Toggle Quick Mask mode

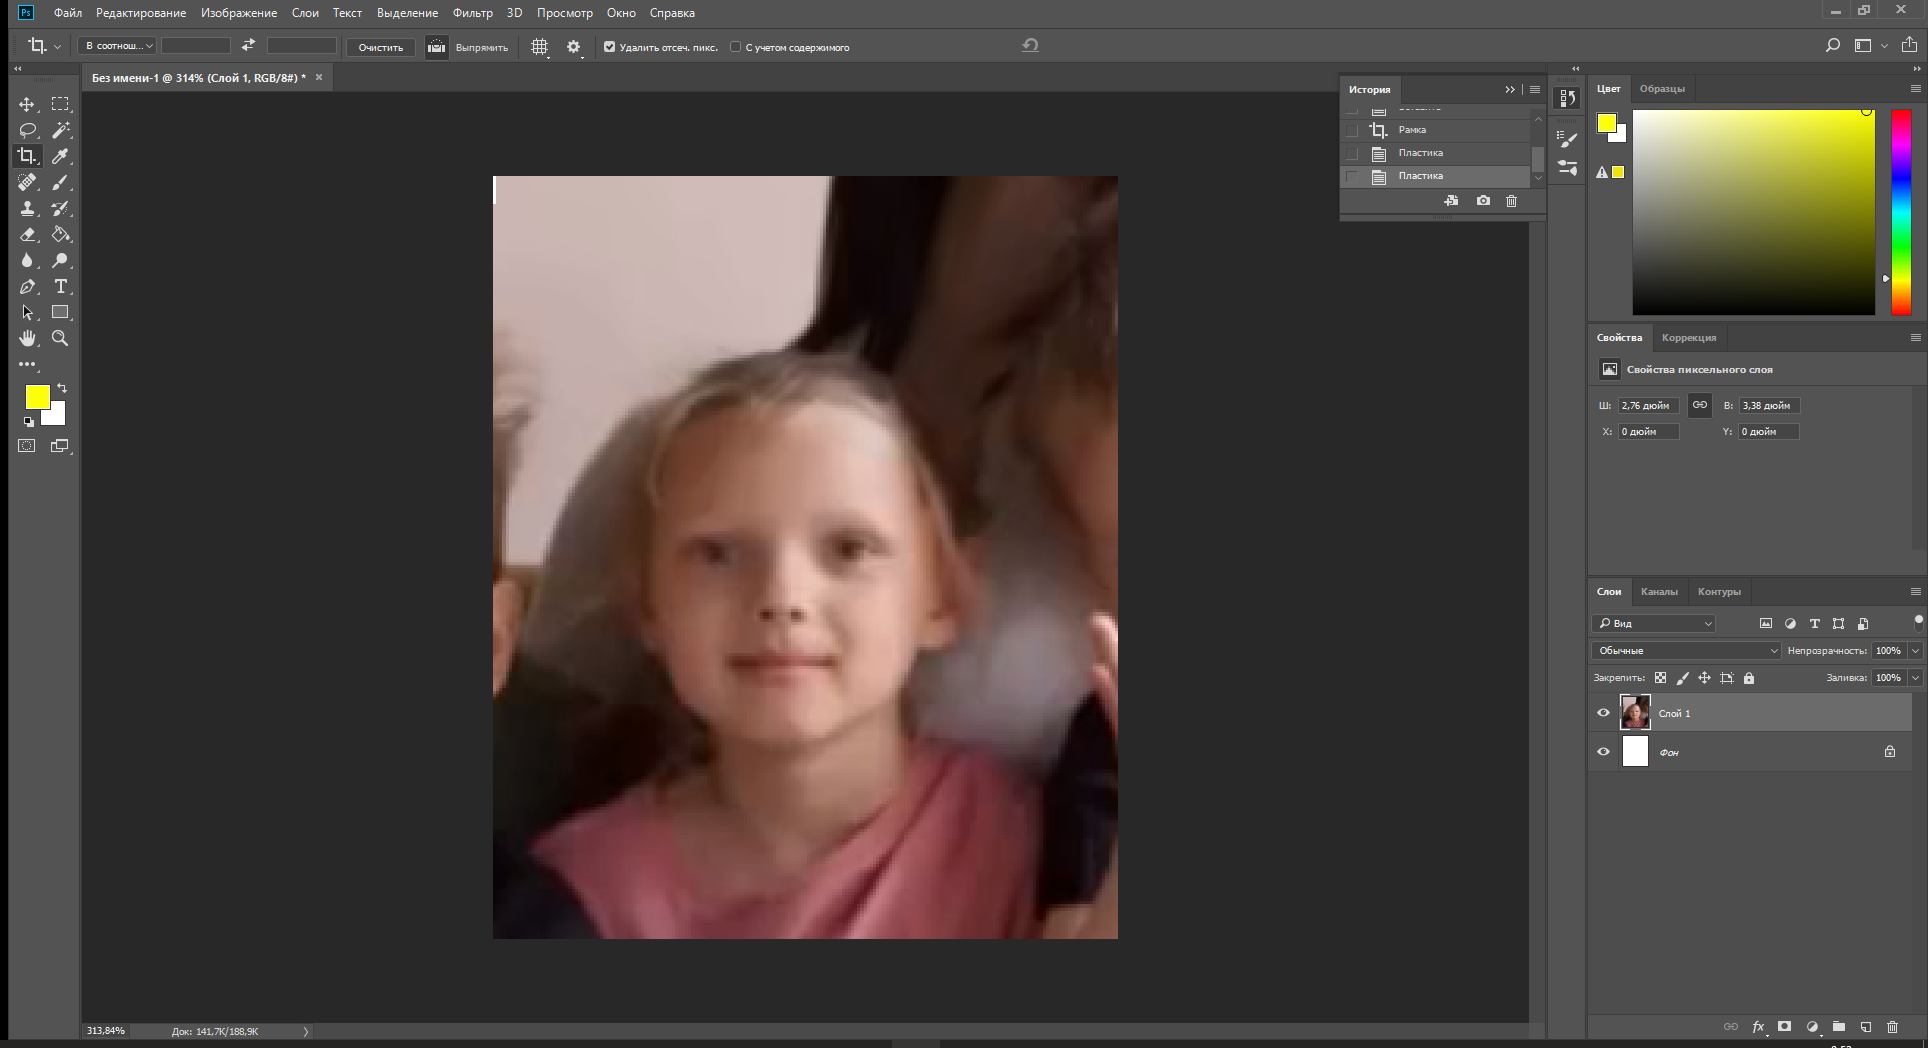[27, 446]
